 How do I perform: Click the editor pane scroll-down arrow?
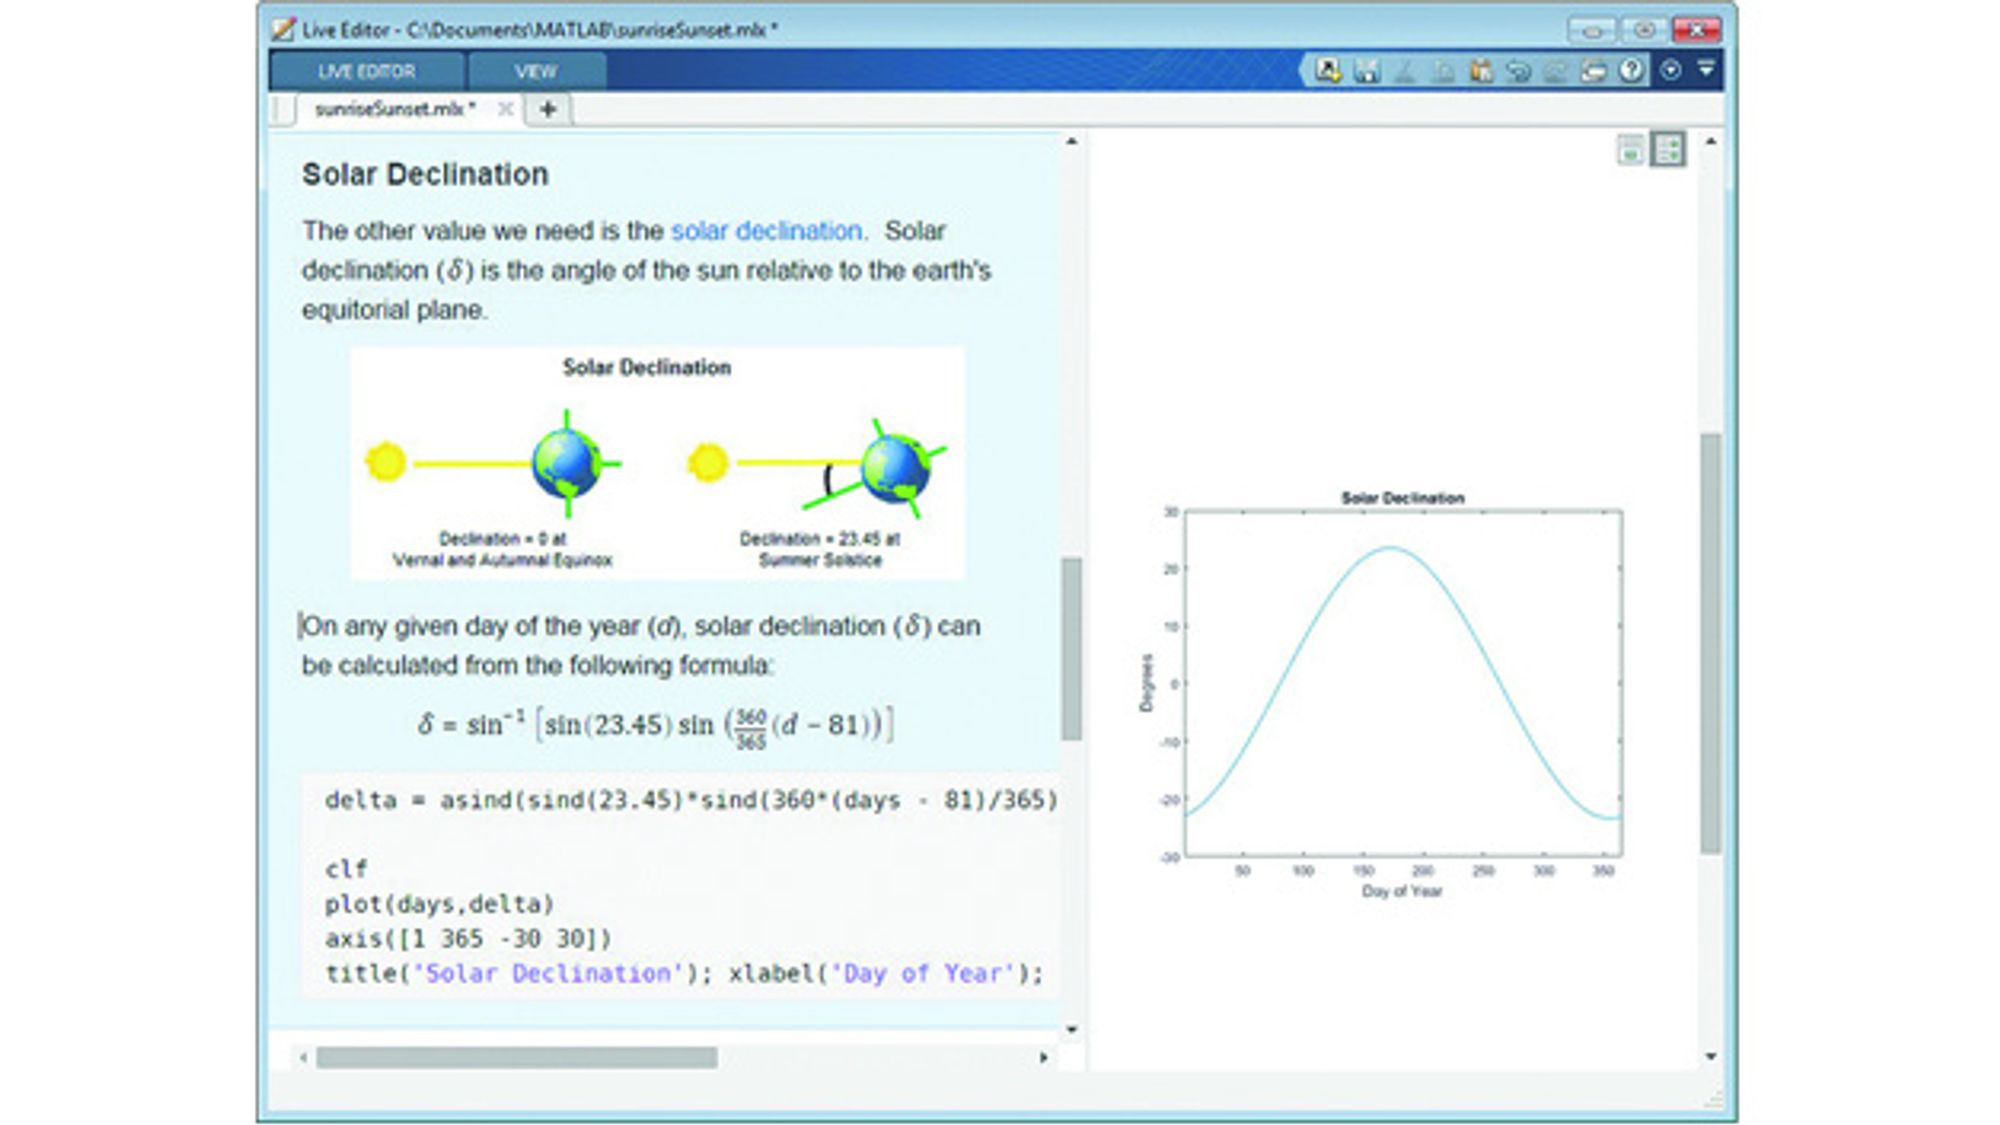pos(1071,1029)
